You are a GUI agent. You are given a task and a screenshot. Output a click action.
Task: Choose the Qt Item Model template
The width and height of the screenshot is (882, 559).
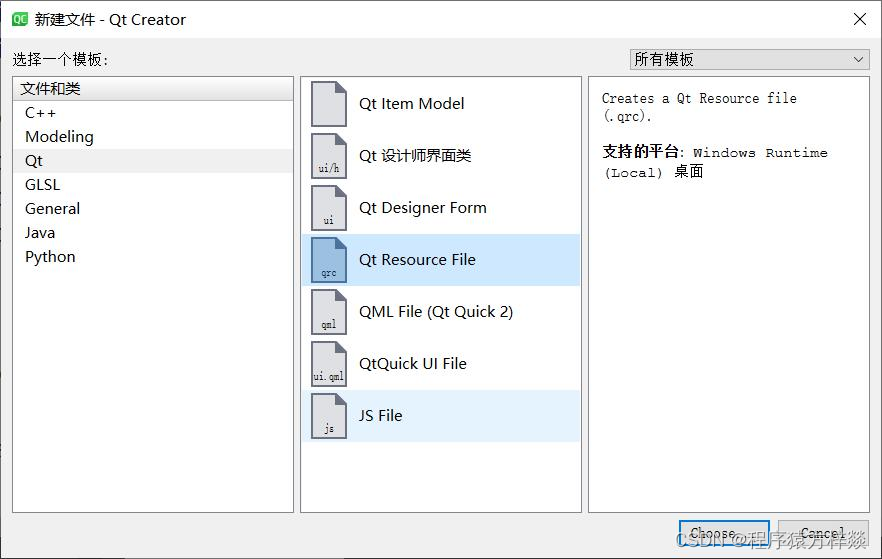pyautogui.click(x=441, y=104)
